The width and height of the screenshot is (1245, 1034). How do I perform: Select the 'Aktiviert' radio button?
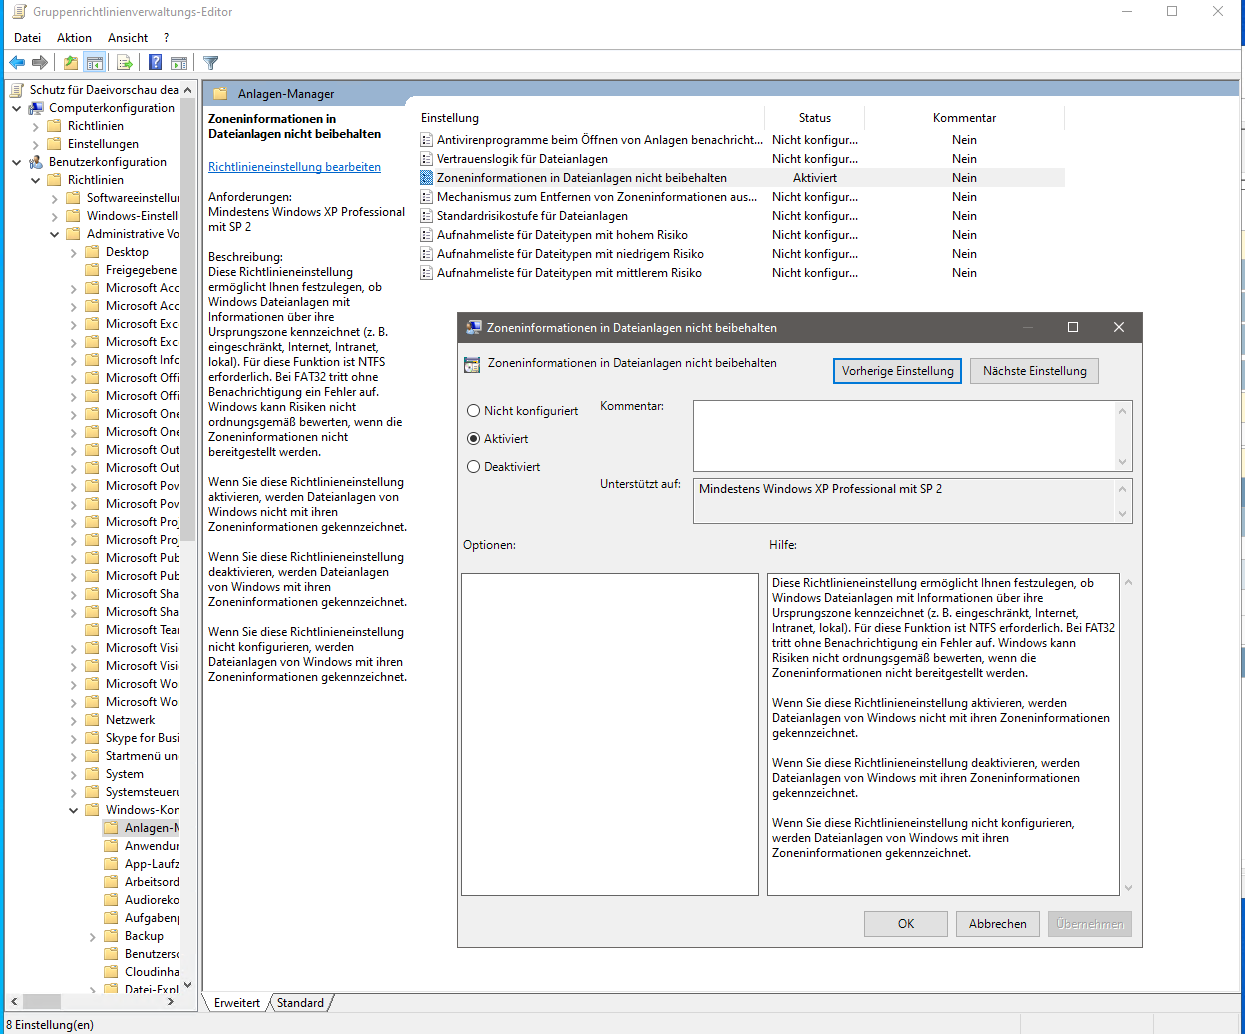474,439
